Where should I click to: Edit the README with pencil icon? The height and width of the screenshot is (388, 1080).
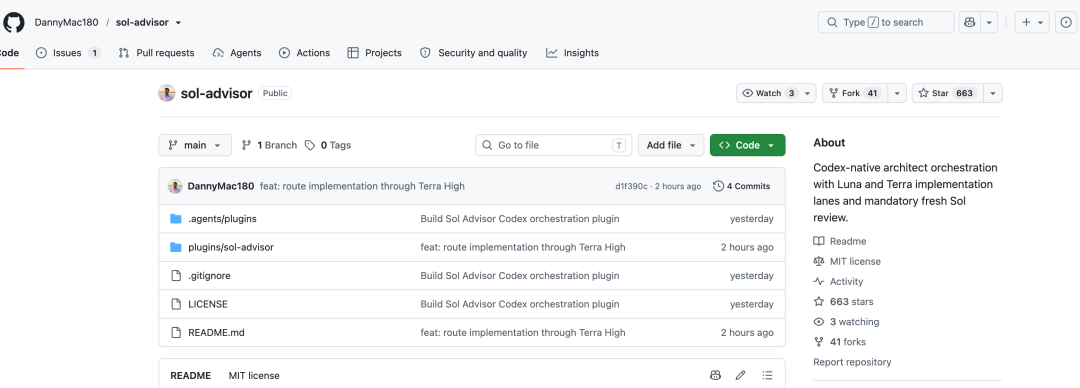[x=740, y=376]
